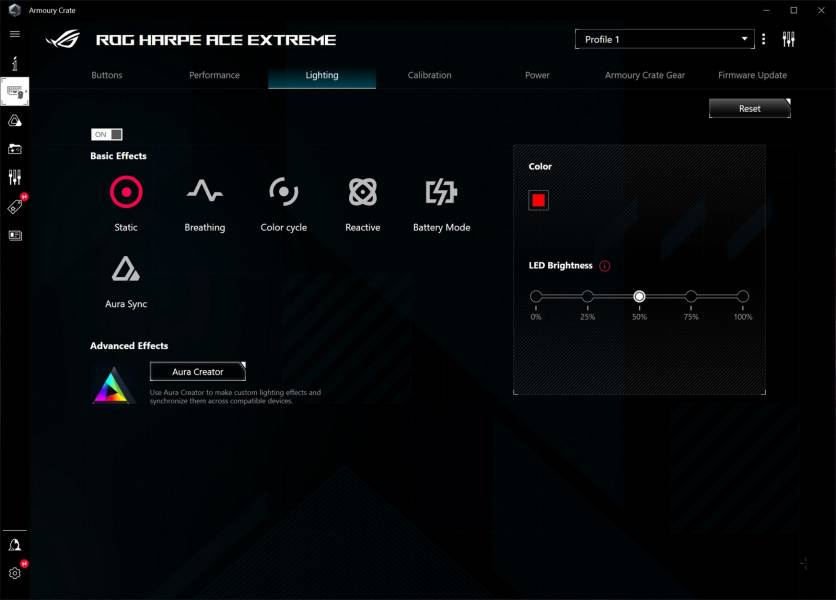Select the Reactive lighting effect
This screenshot has width=836, height=600.
point(363,204)
